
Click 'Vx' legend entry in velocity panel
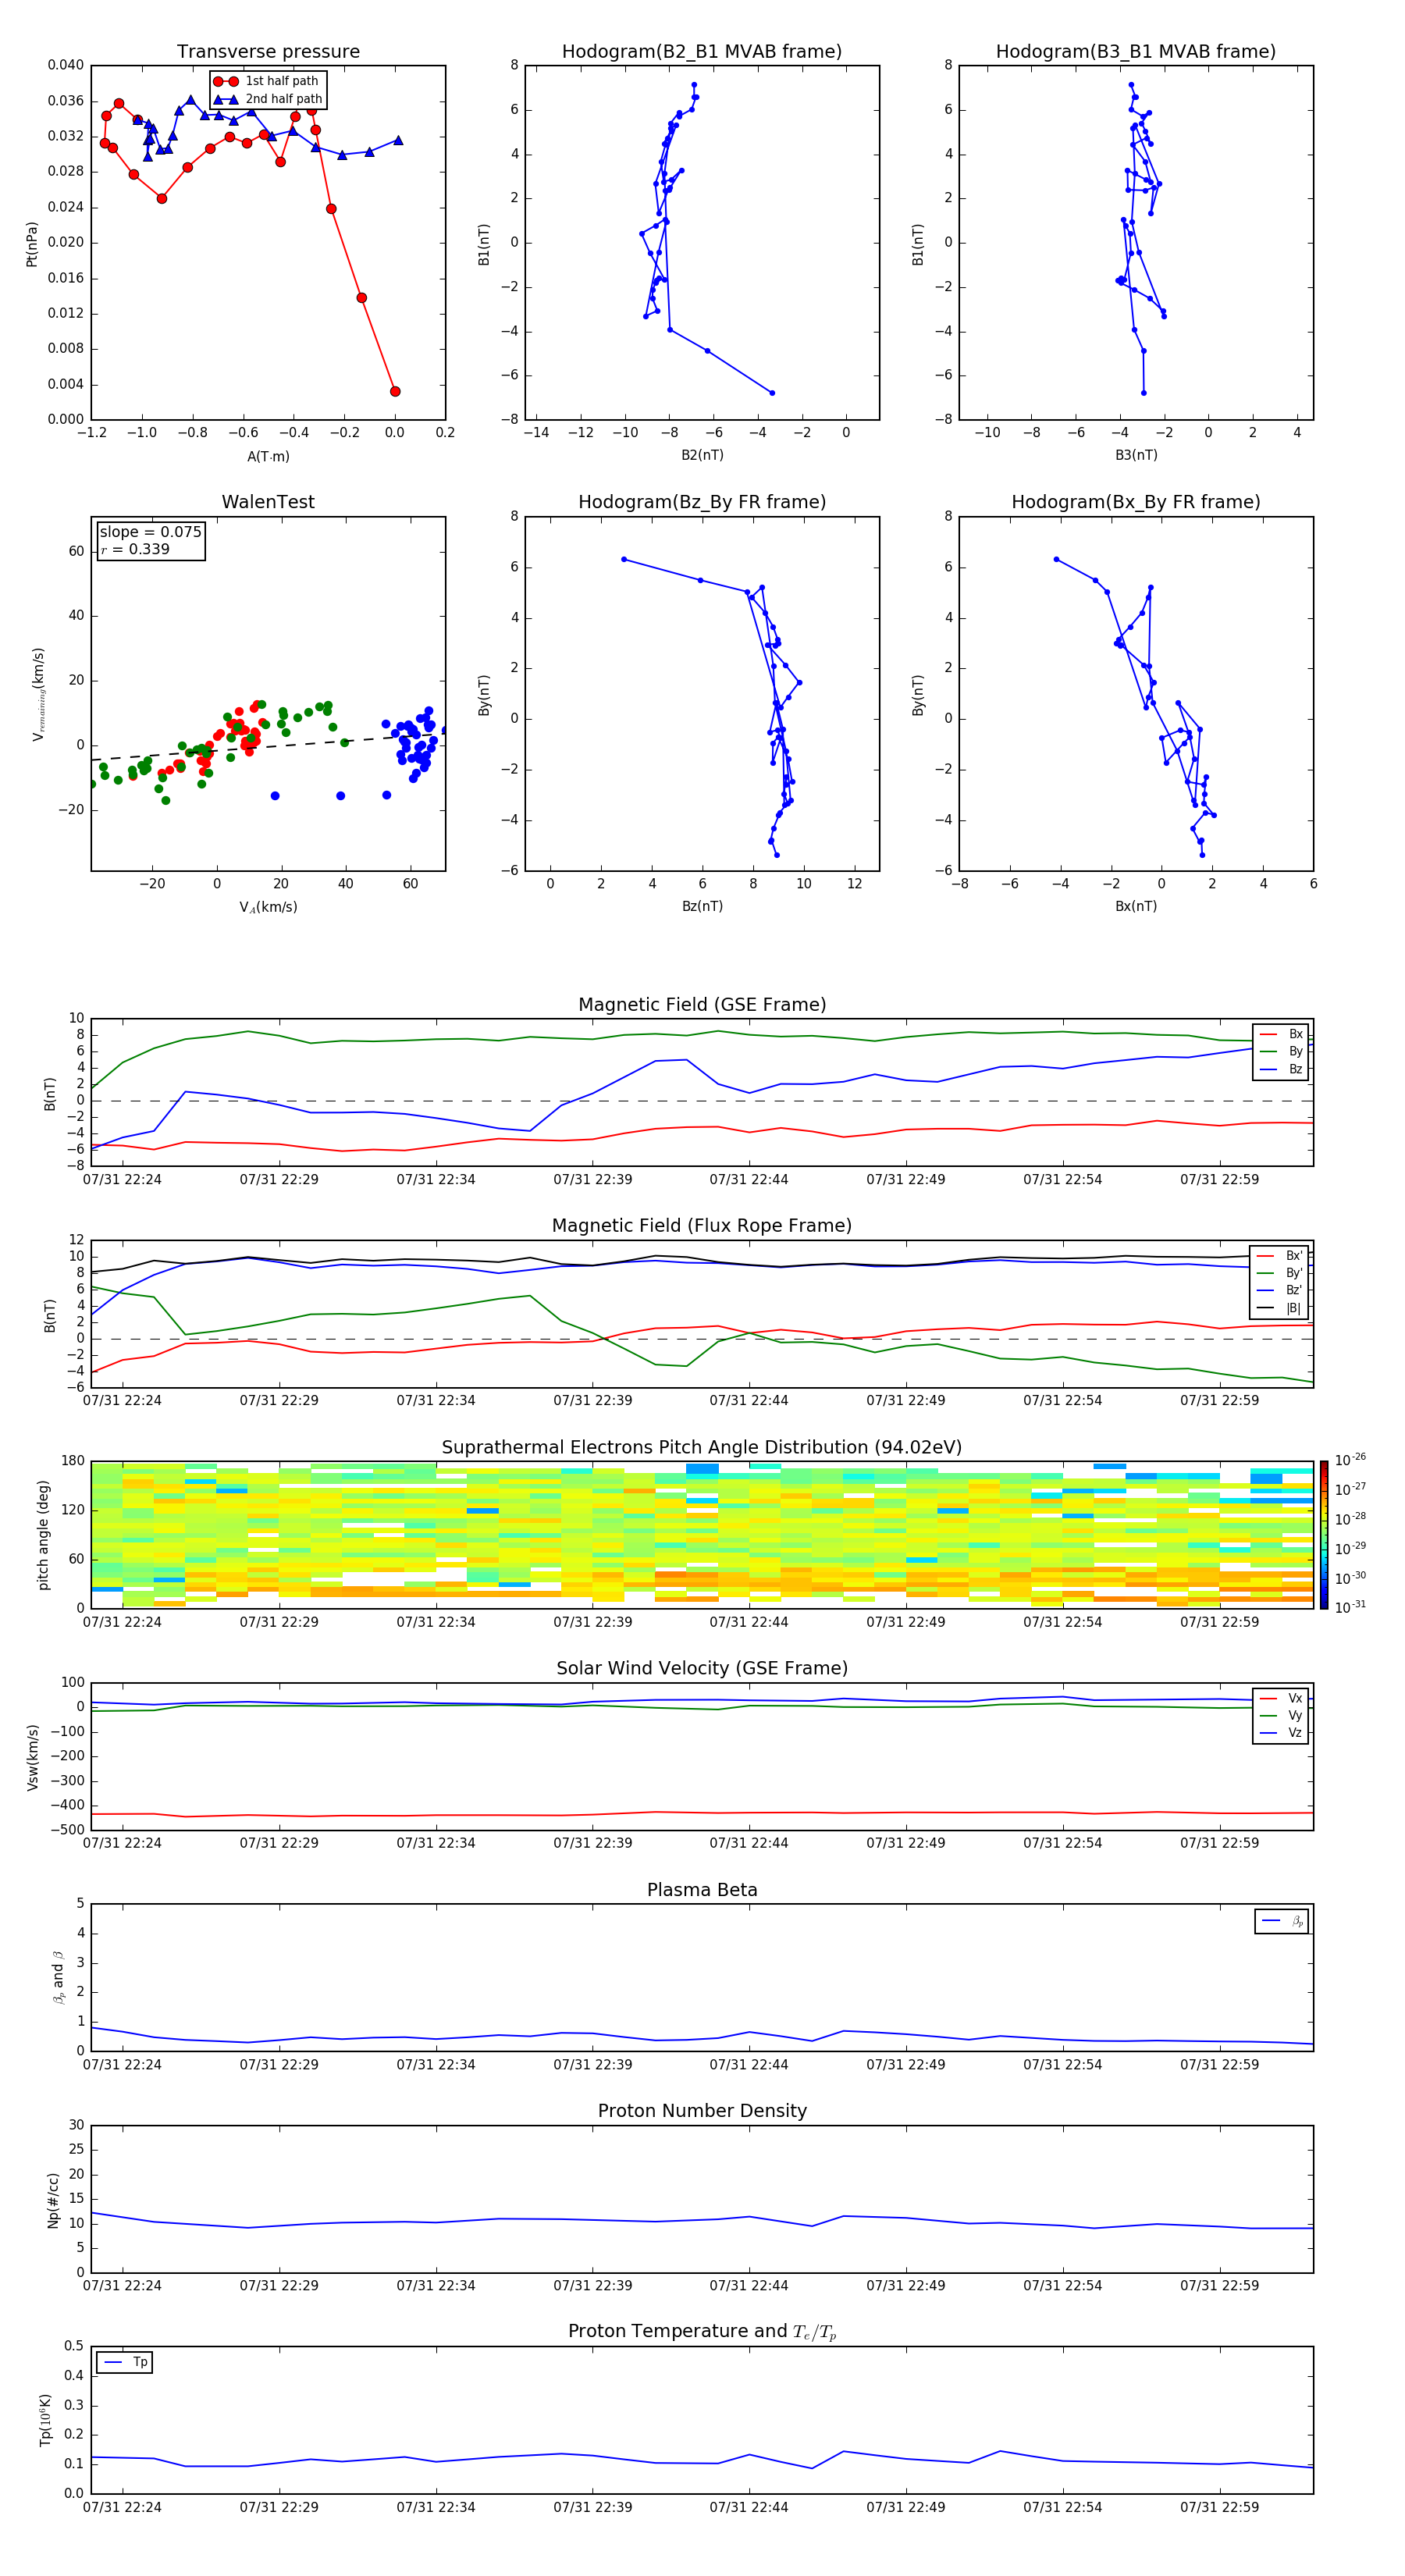(x=1281, y=1698)
